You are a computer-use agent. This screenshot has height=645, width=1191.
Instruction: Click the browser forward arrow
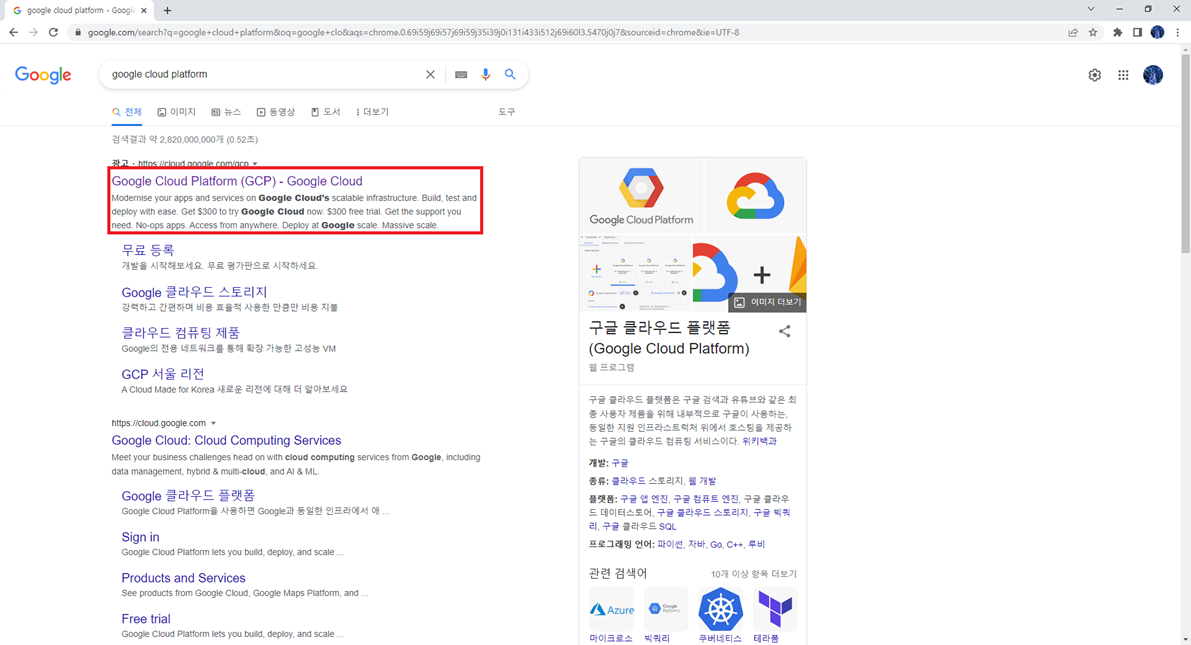point(33,33)
